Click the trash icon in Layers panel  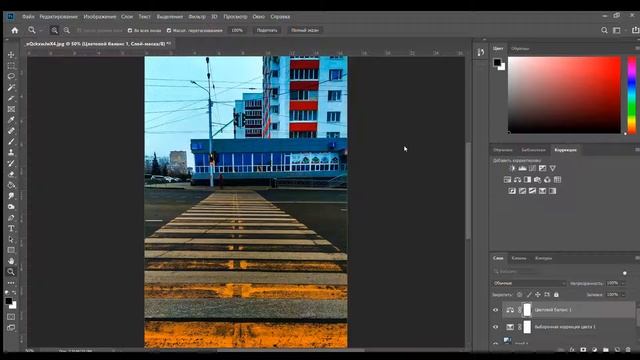click(628, 350)
